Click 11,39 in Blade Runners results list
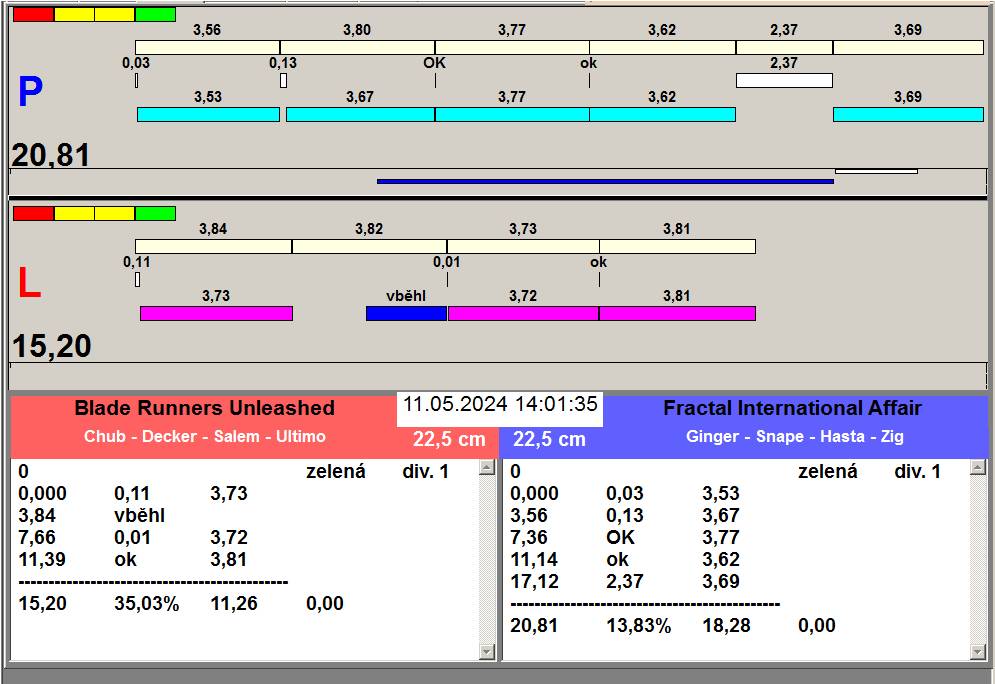The image size is (995, 684). coord(43,560)
